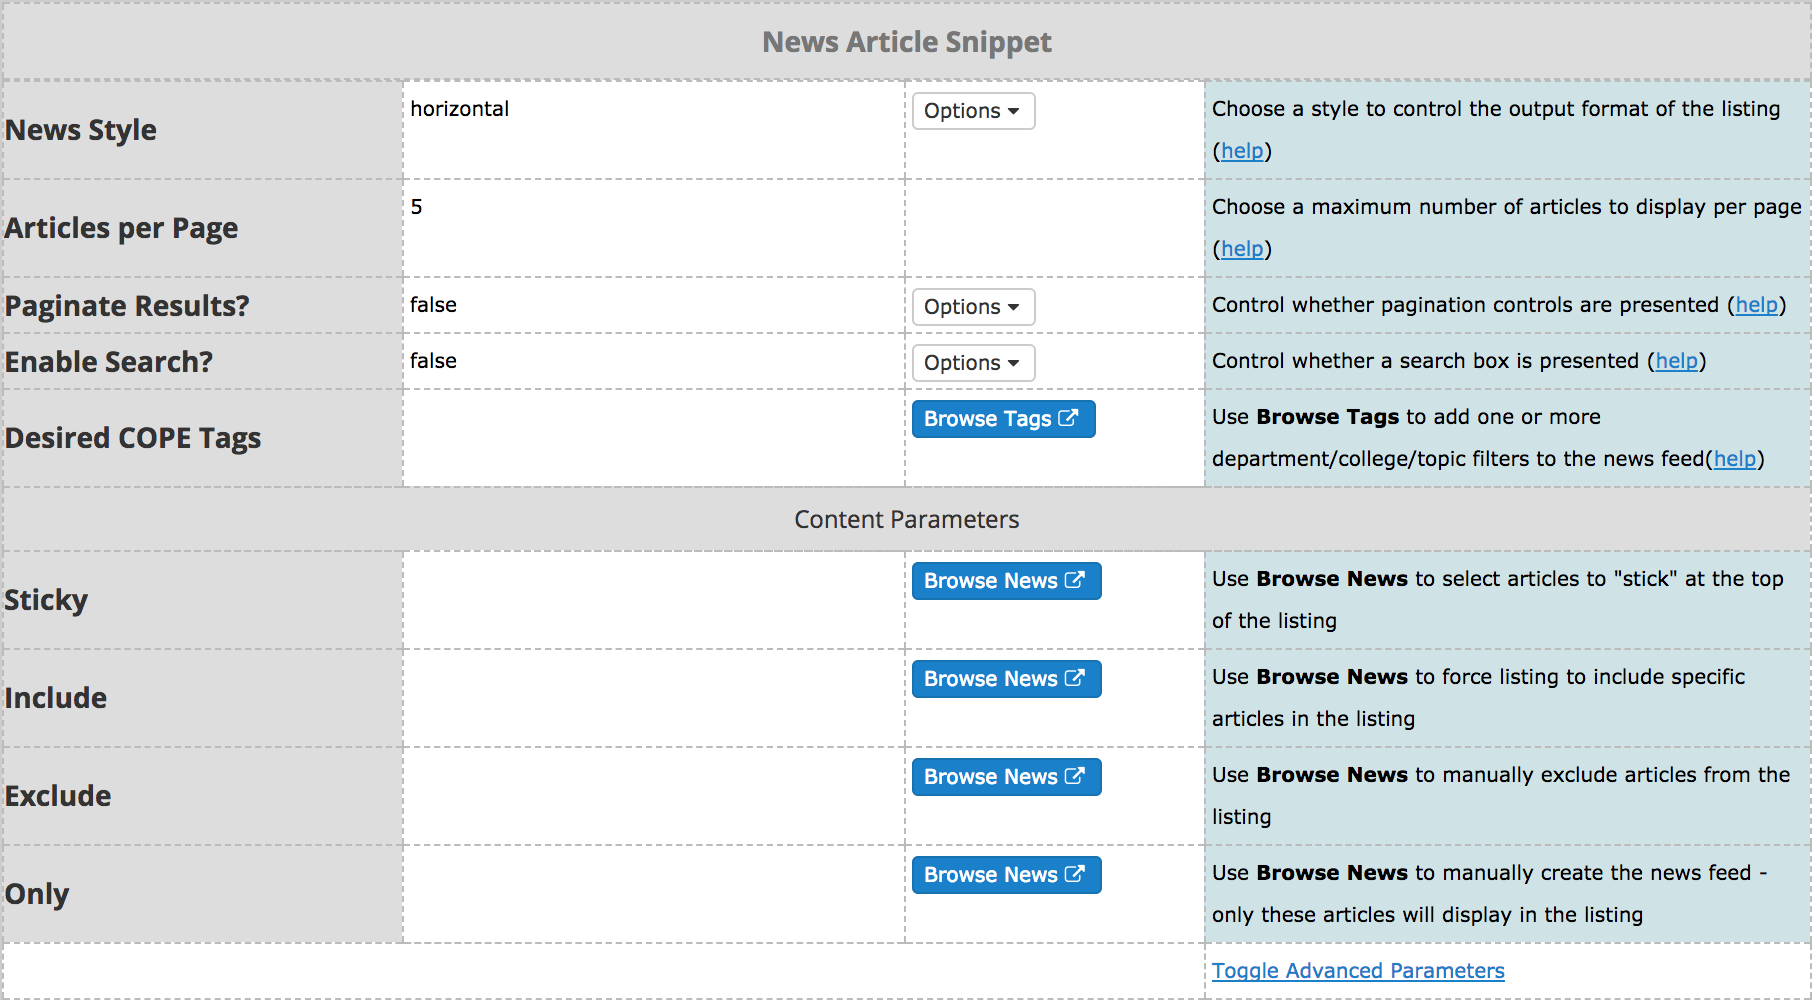Open help link for COPE tags filters
1812x1000 pixels.
1734,459
